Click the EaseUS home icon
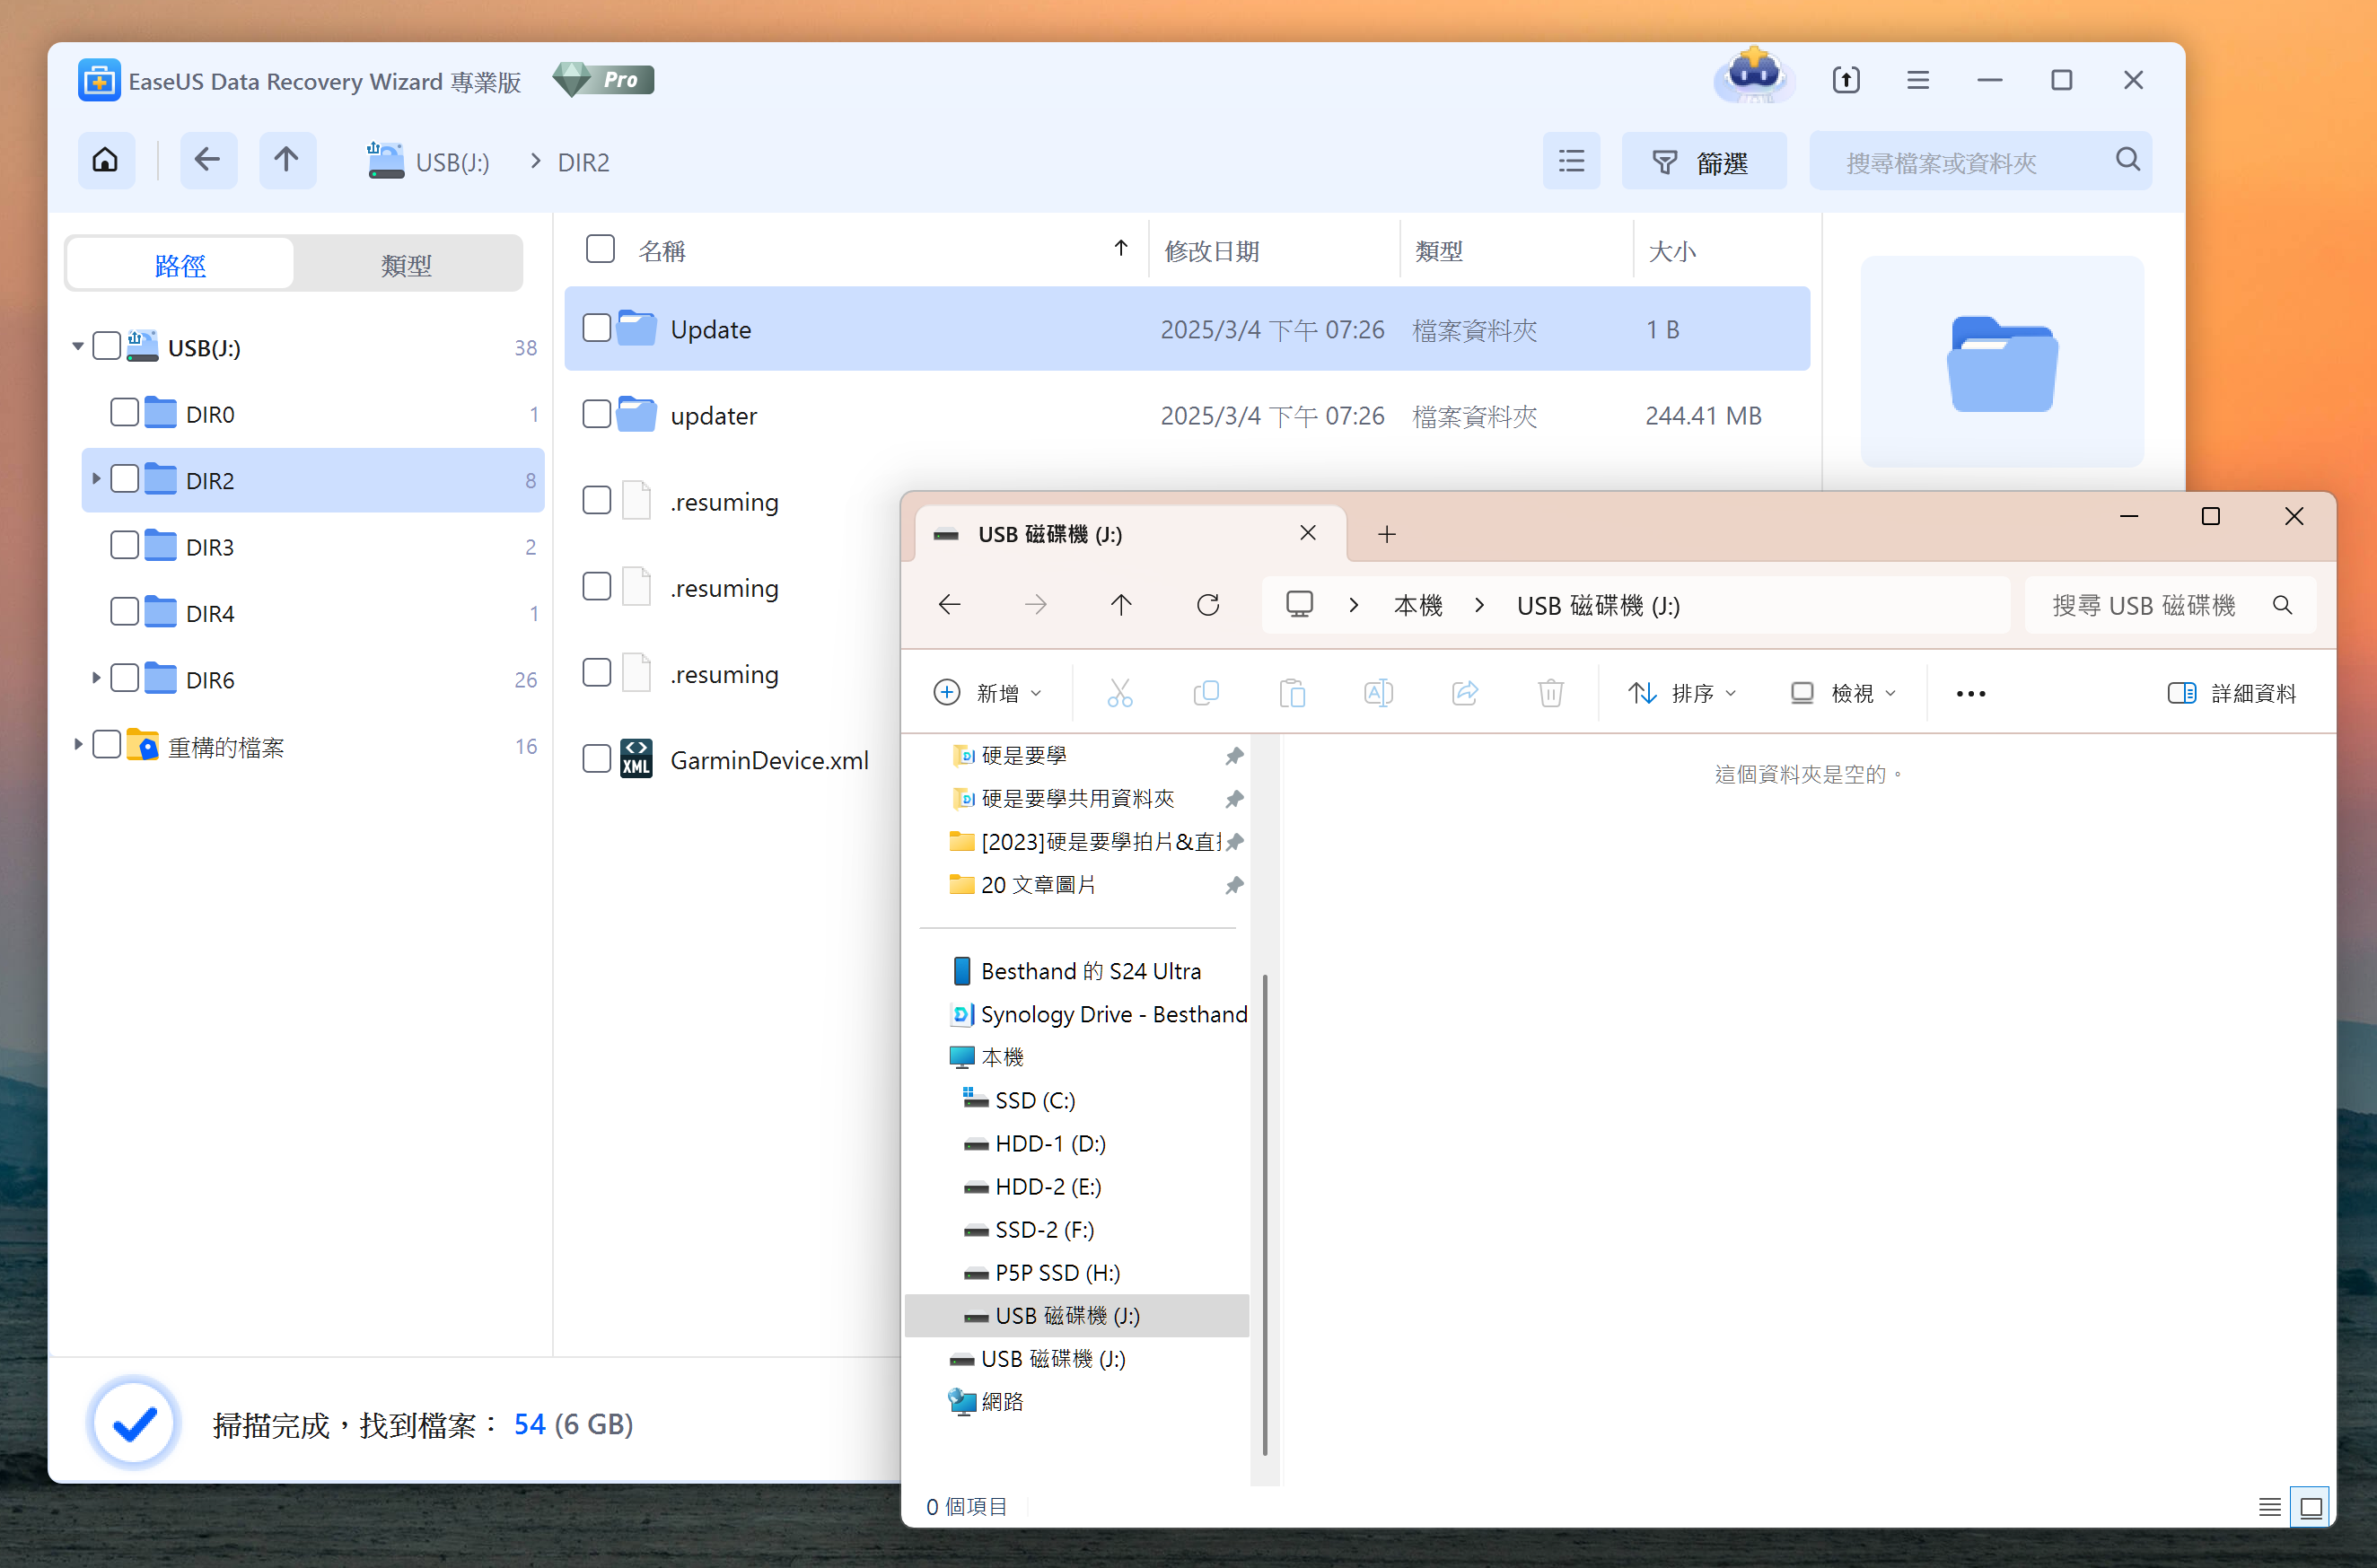Screen dimensions: 2377x1568 tap(106, 160)
